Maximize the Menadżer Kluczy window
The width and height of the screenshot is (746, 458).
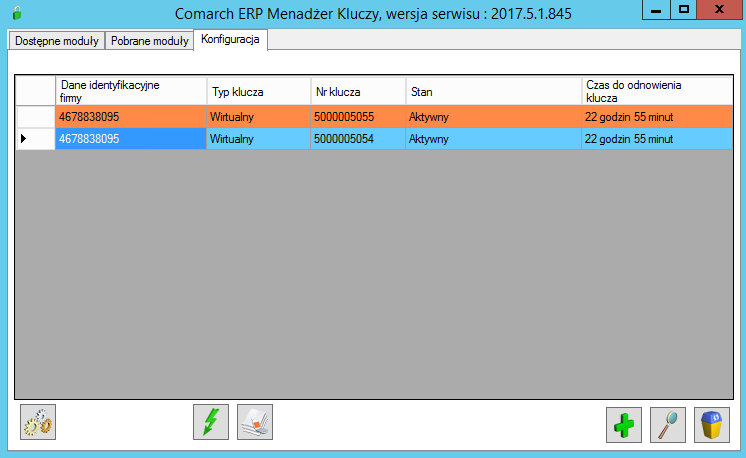pos(684,10)
